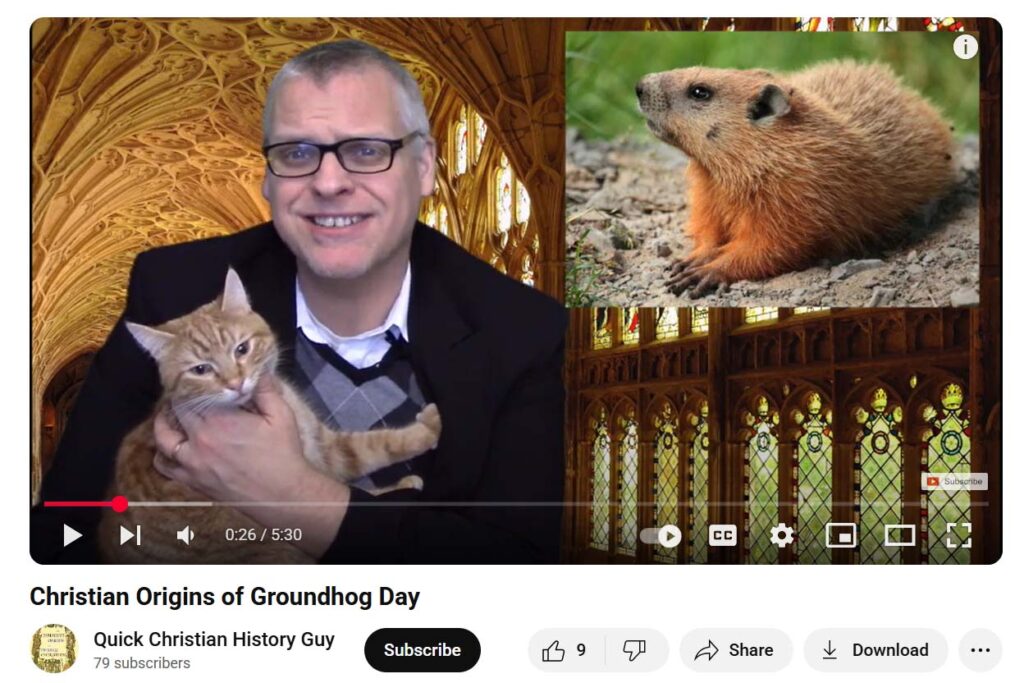Dislike the video
The width and height of the screenshot is (1024, 683).
point(635,650)
